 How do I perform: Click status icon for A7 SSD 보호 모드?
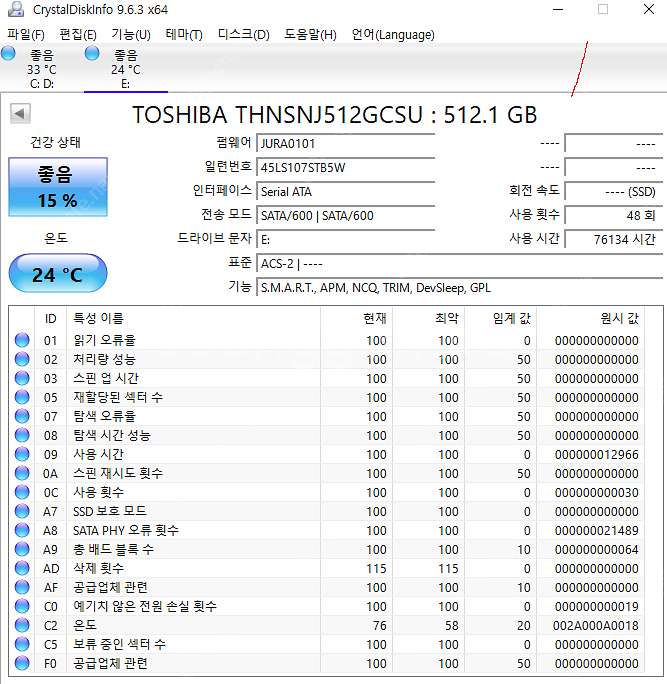coord(22,511)
